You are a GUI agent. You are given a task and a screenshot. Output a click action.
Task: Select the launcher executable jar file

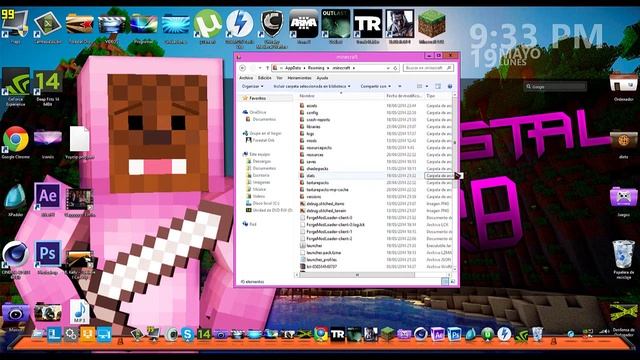(314, 245)
